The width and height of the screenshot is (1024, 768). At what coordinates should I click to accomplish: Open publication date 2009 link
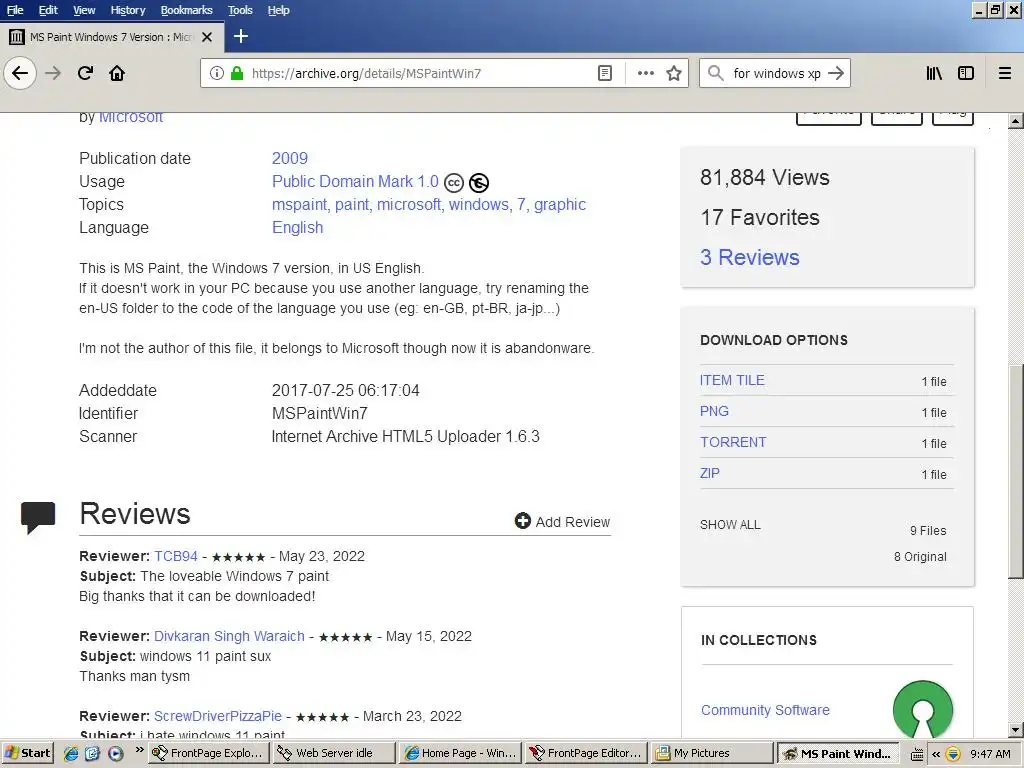tap(289, 158)
